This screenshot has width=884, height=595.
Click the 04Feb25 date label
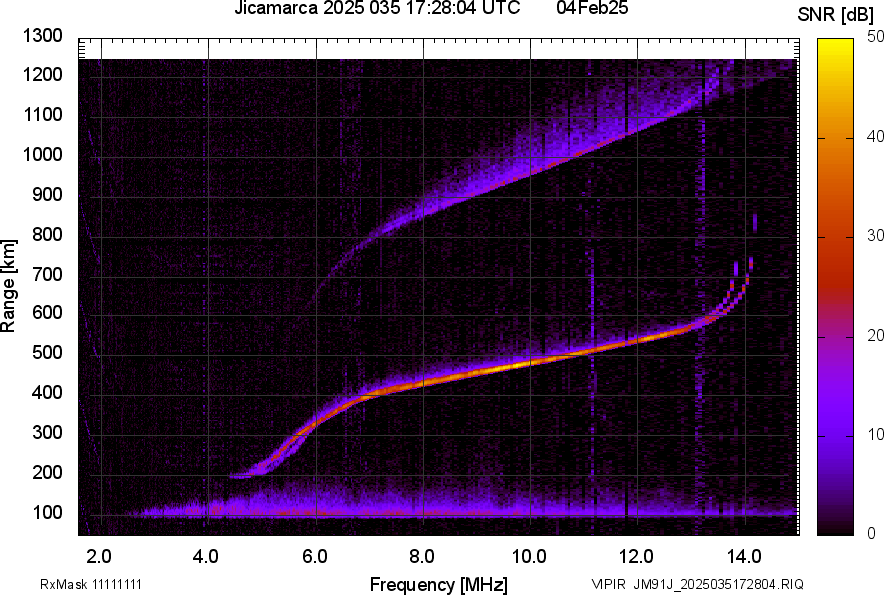click(x=592, y=8)
